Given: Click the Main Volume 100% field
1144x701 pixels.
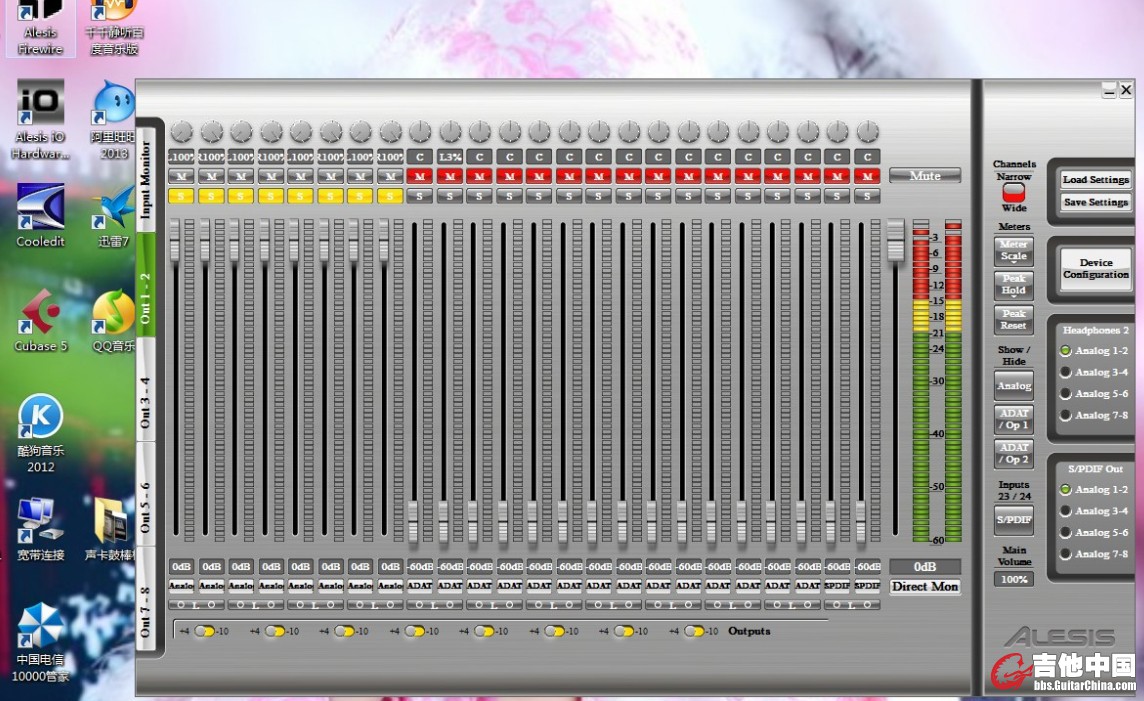Looking at the screenshot, I should [x=1013, y=580].
